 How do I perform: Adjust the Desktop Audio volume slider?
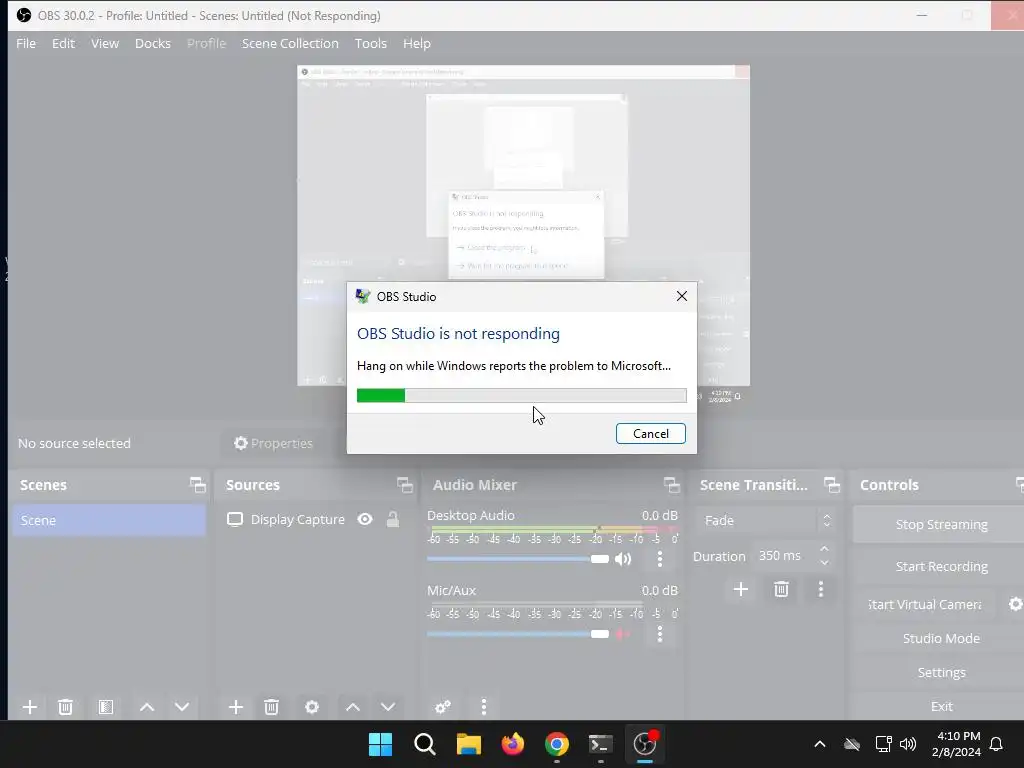518,559
